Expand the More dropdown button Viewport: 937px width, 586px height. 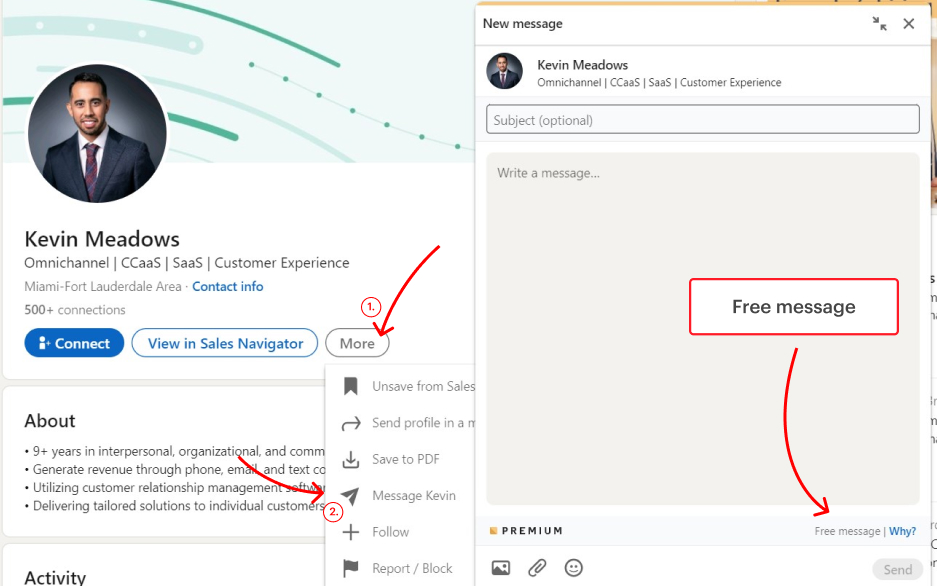[x=357, y=343]
